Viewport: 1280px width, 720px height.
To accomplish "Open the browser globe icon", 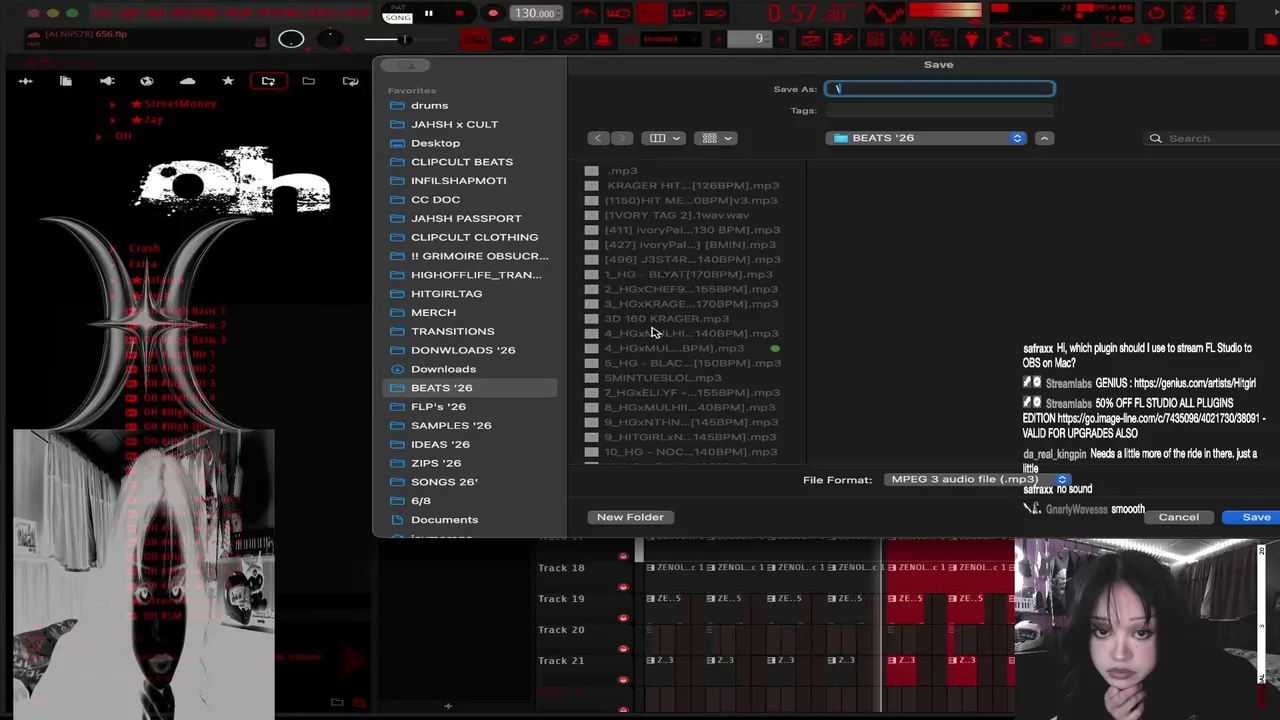I will [147, 81].
